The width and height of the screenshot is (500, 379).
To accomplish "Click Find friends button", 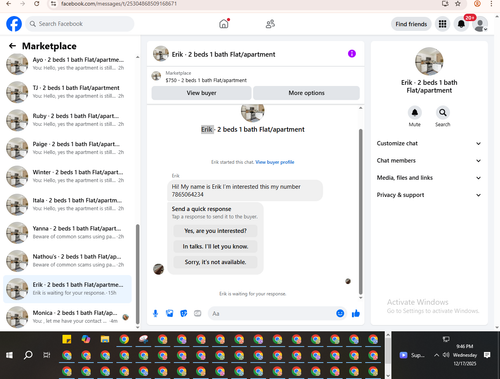I will point(411,24).
